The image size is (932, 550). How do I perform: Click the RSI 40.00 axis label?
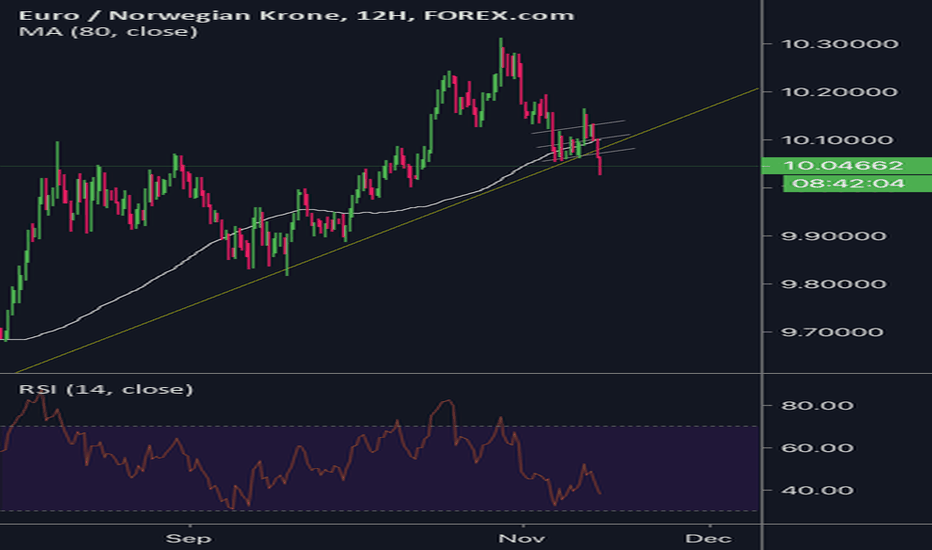817,491
